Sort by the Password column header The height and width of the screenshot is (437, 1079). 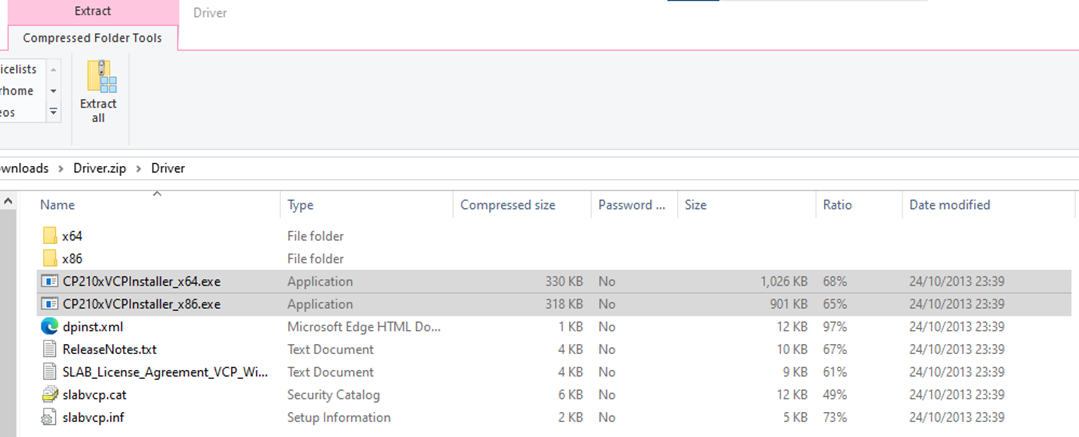[632, 204]
